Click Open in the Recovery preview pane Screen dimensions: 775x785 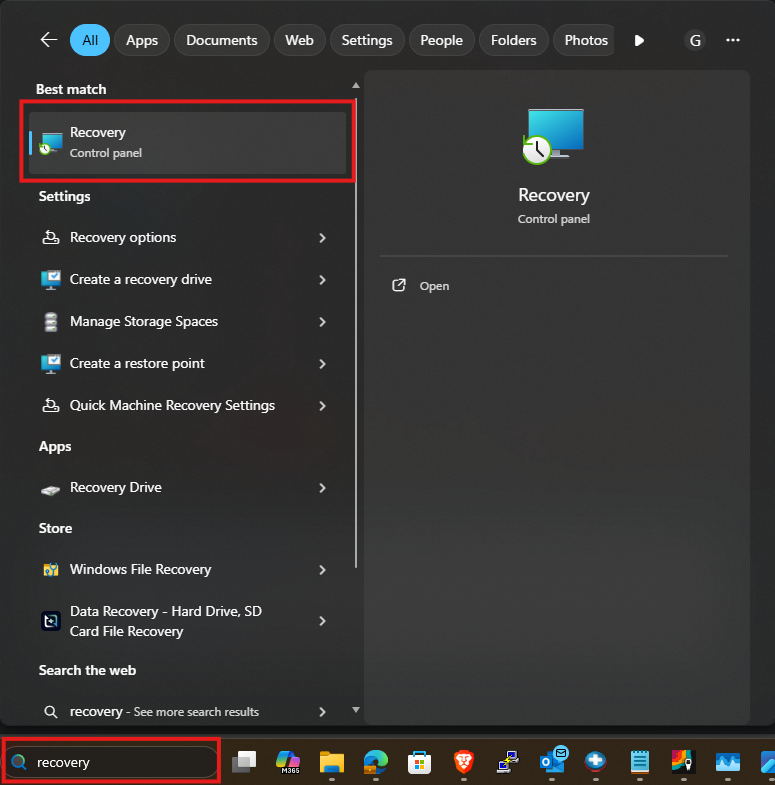click(434, 286)
